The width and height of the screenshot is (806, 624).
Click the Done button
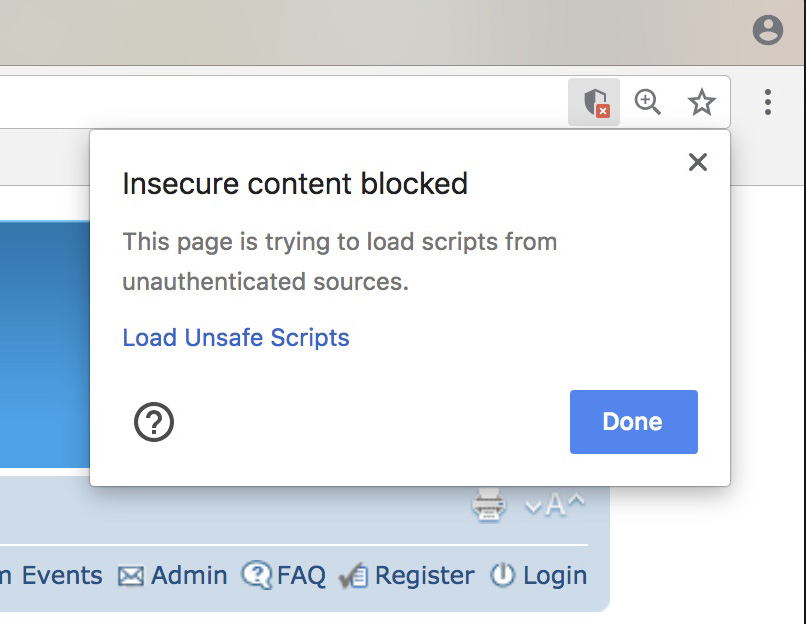(x=633, y=421)
